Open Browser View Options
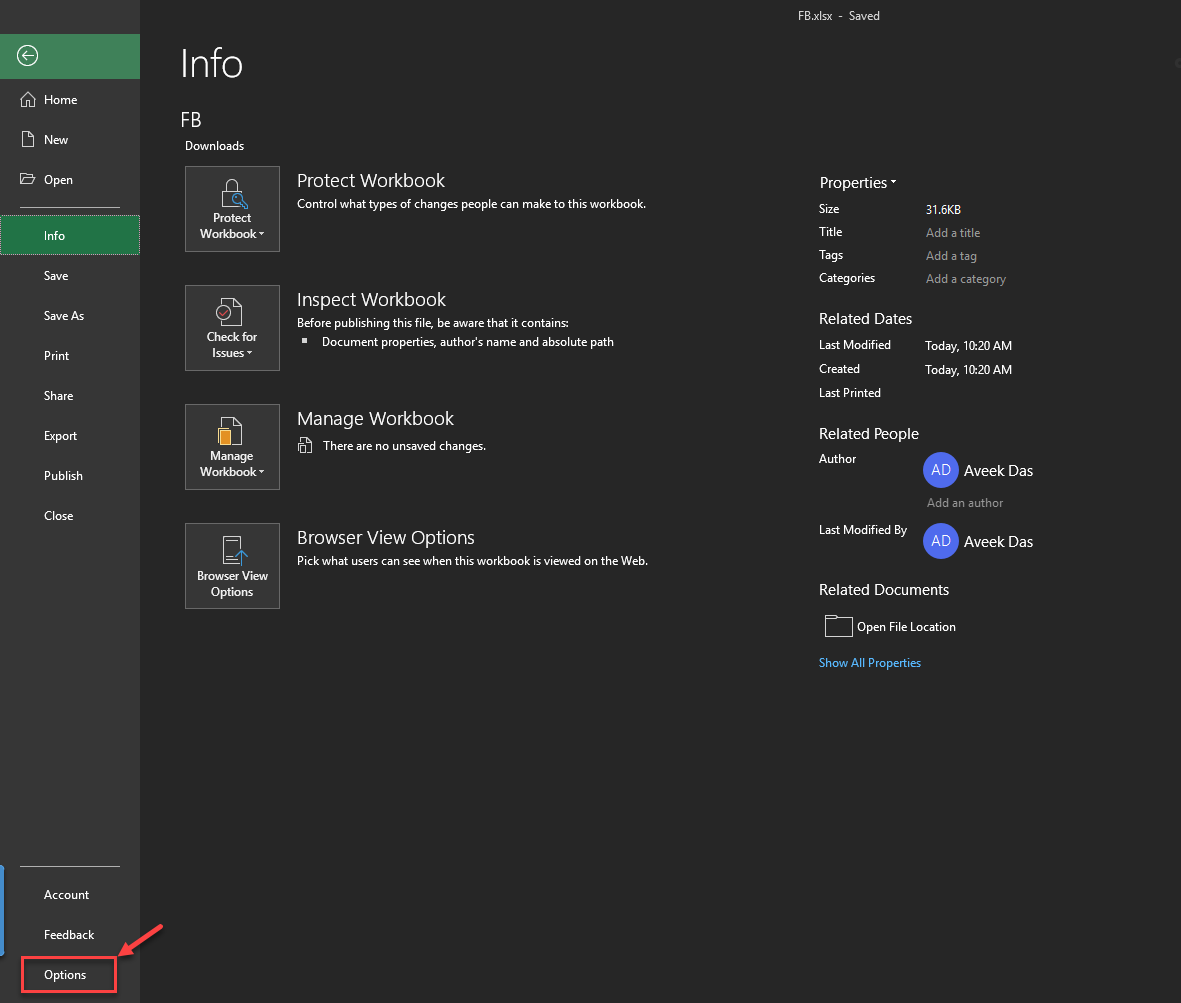Viewport: 1181px width, 1003px height. tap(232, 566)
